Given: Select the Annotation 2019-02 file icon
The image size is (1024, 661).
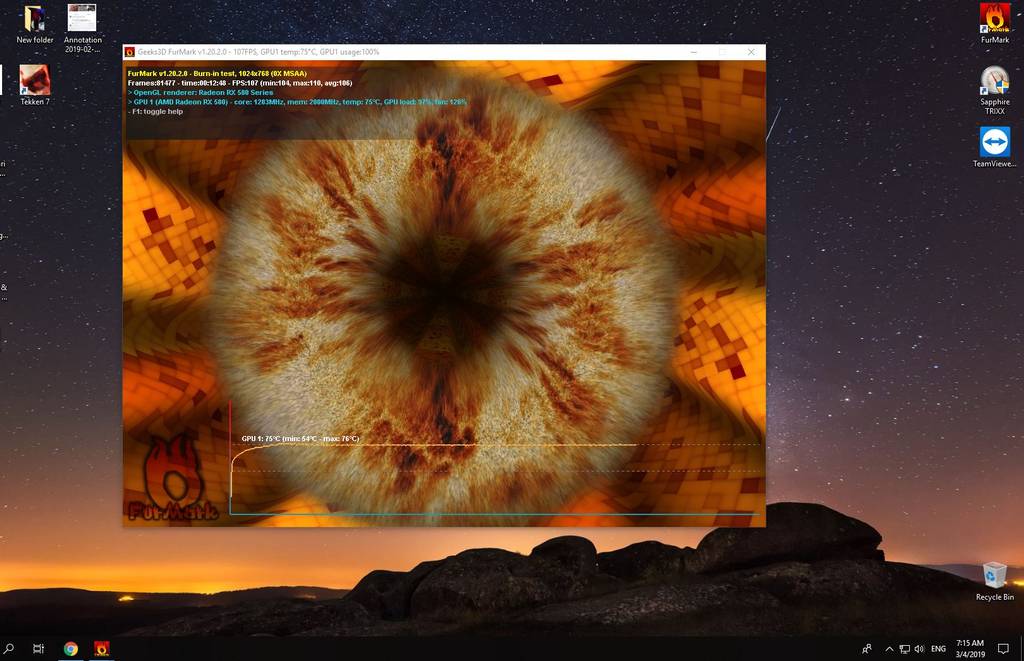Looking at the screenshot, I should 82,29.
